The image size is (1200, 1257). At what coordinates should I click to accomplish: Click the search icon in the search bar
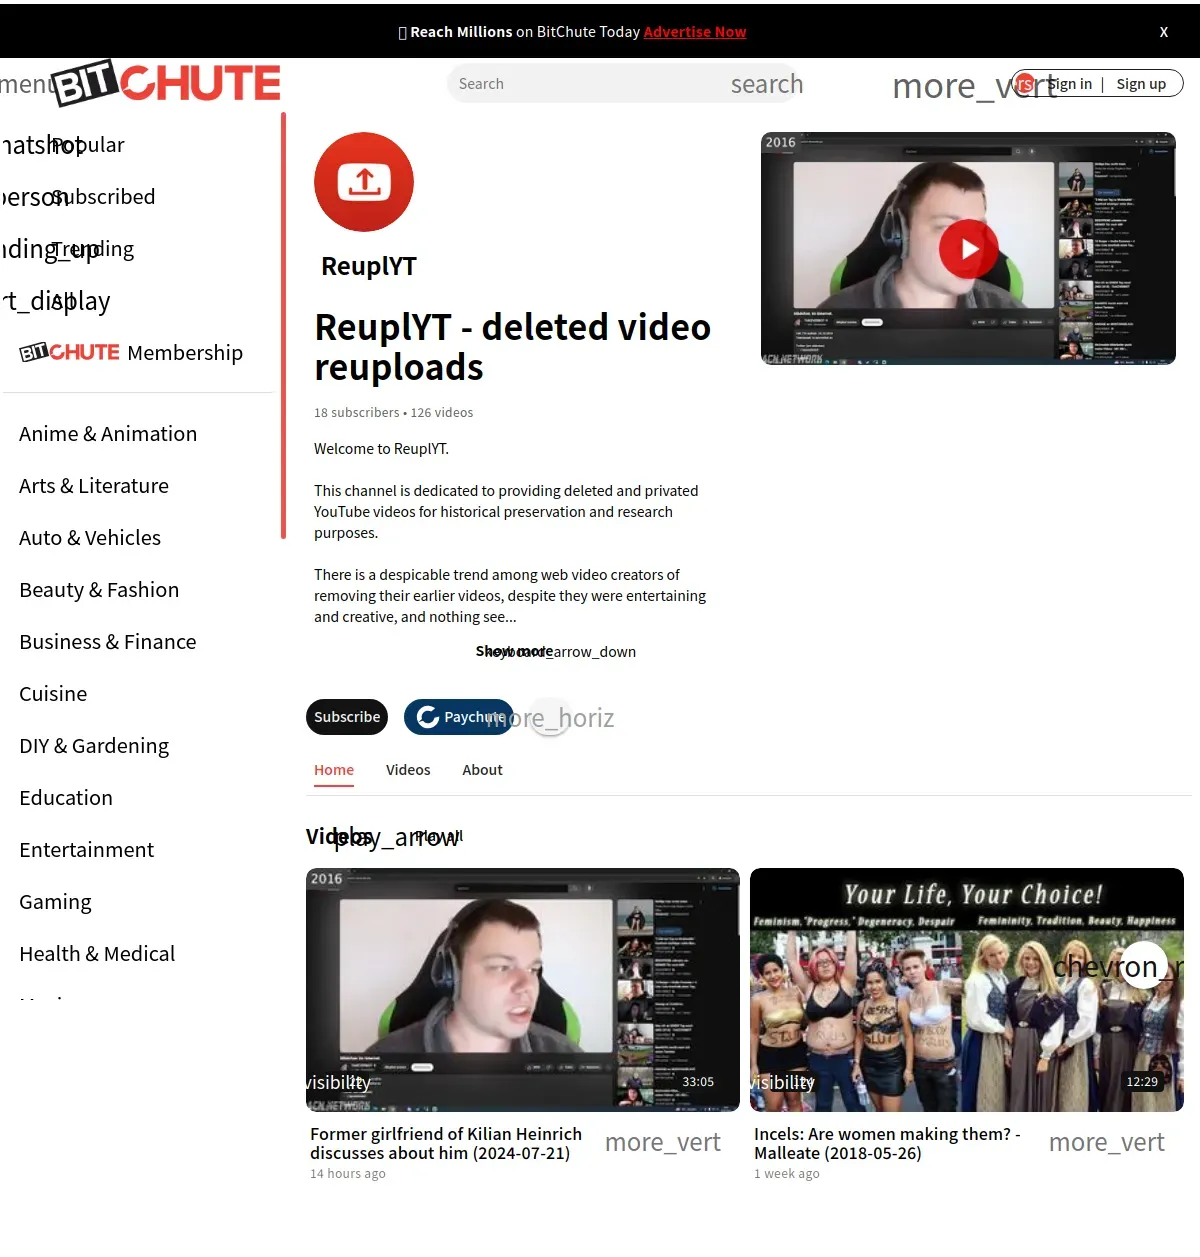click(767, 84)
